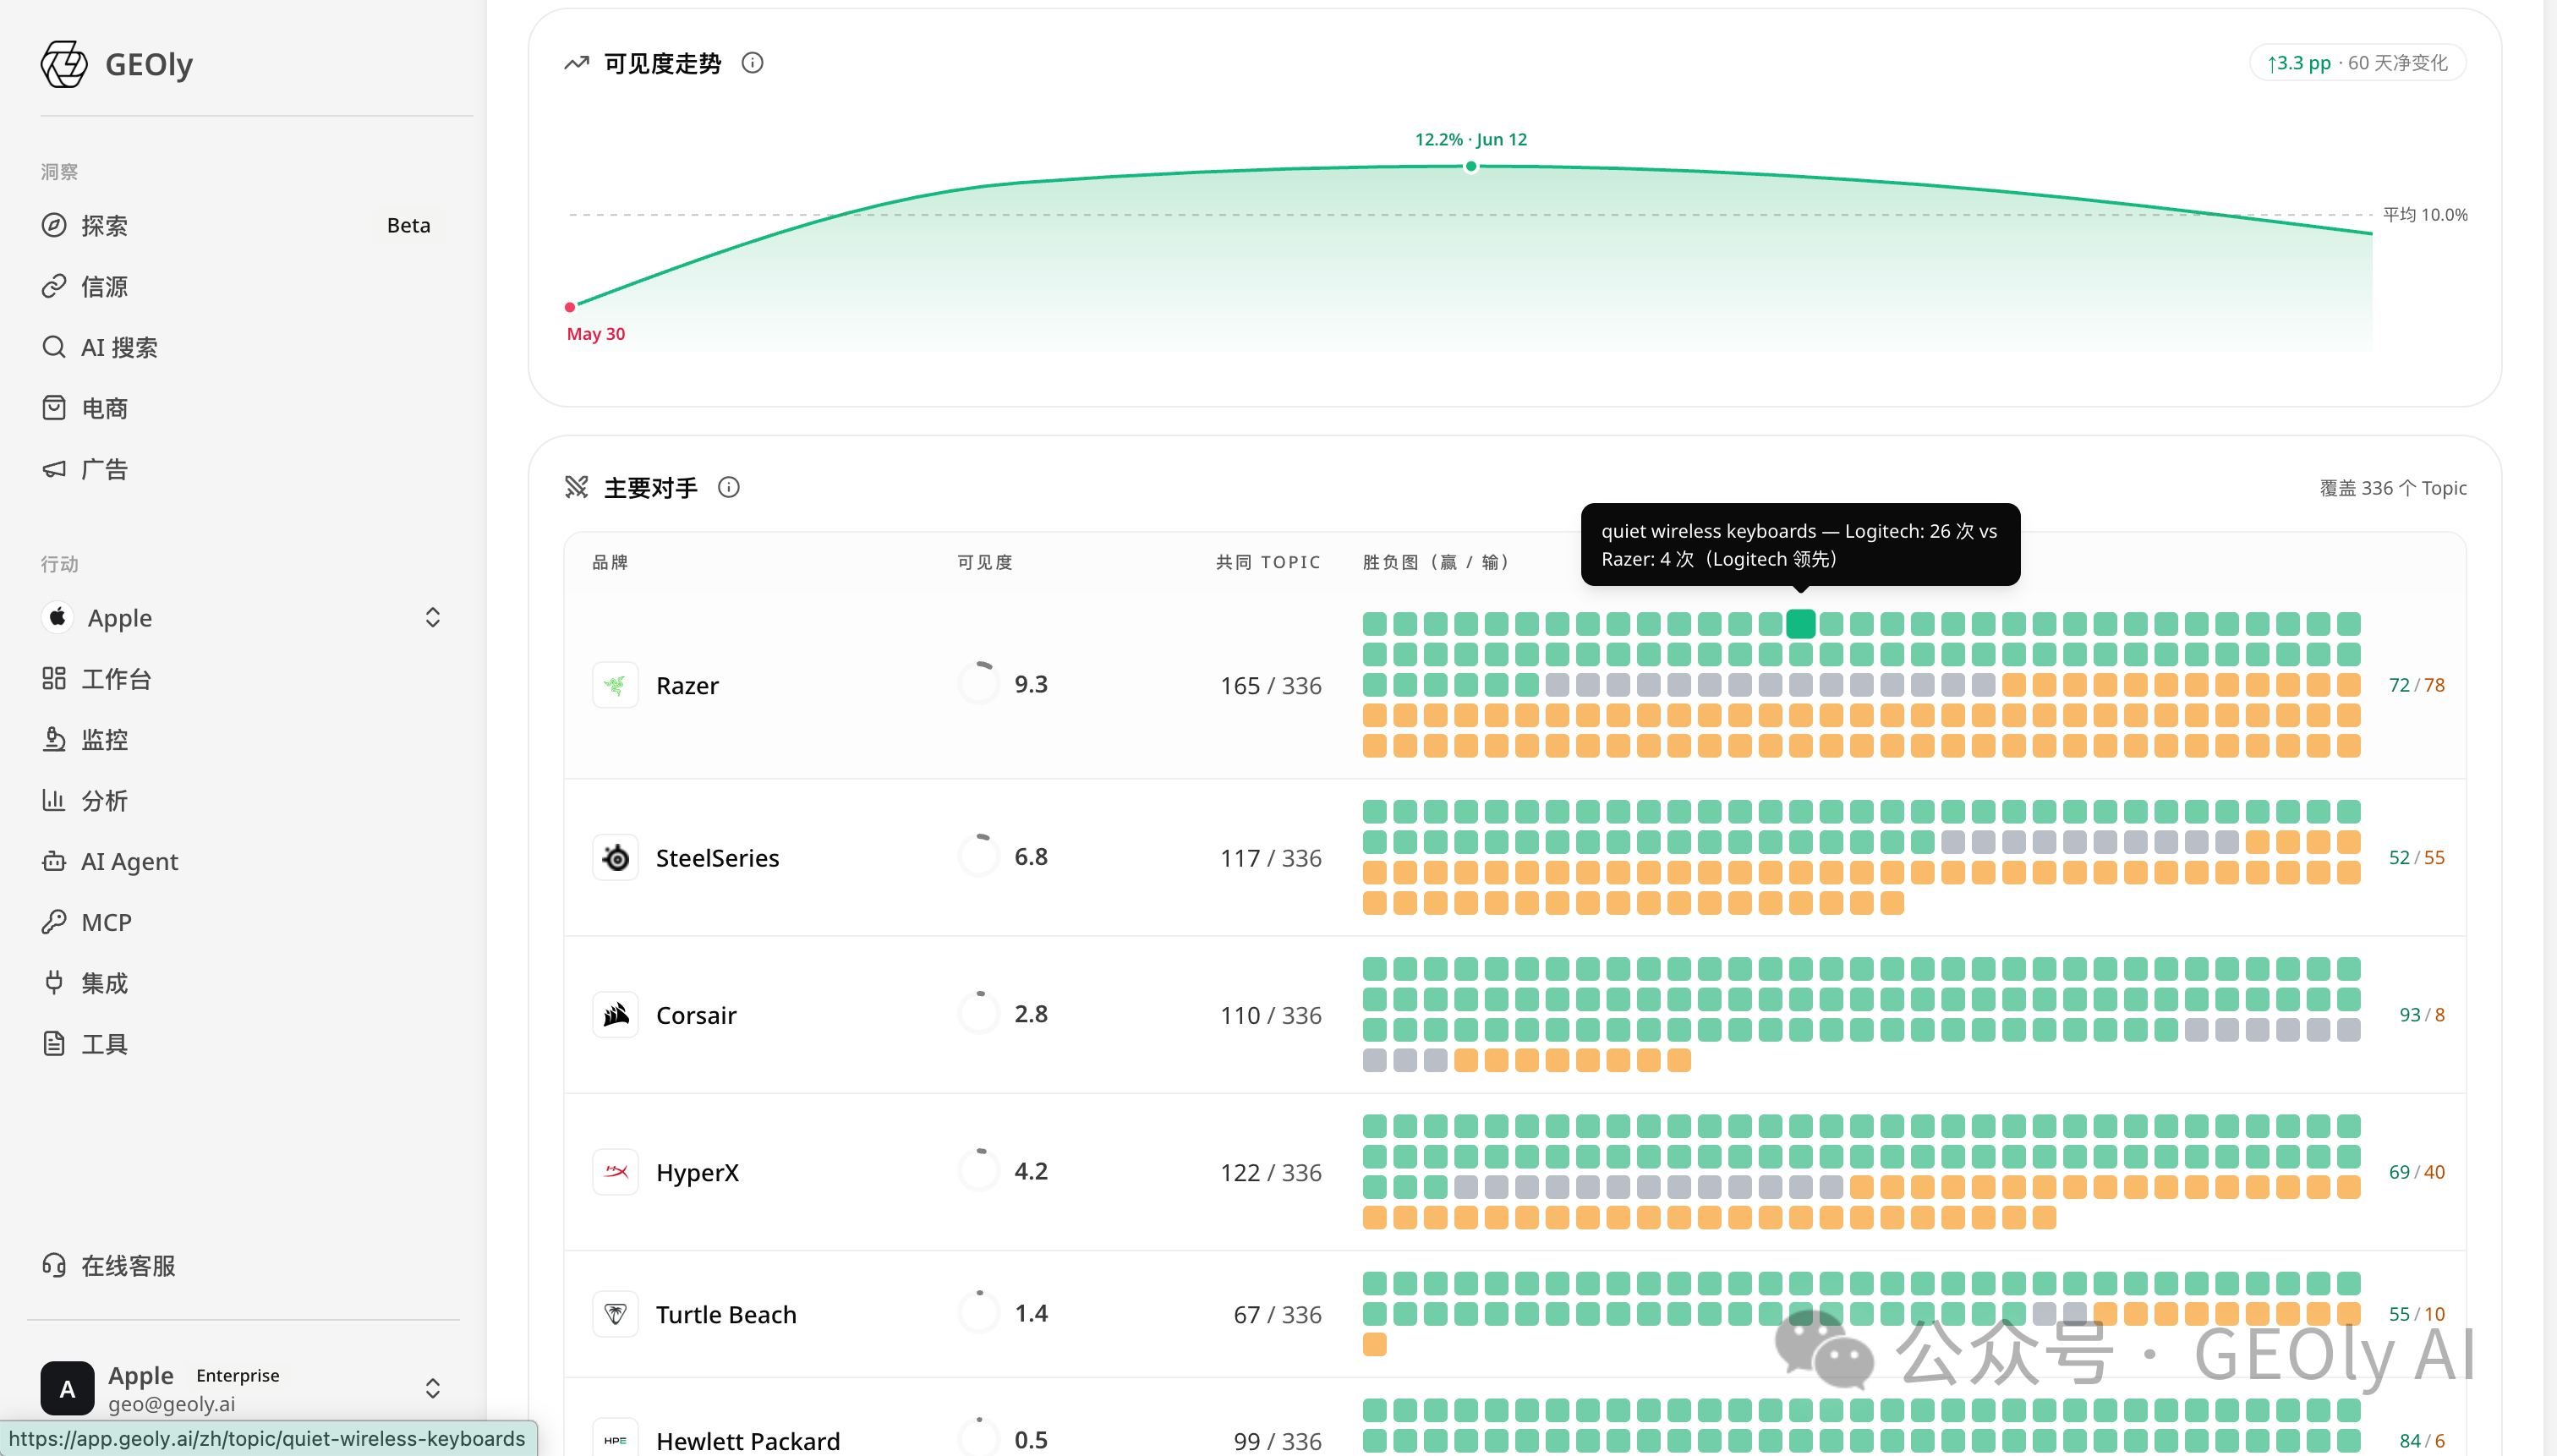Click HyperX's 4.2 visibility value
Viewport: 2557px width, 1456px height.
pos(1031,1170)
